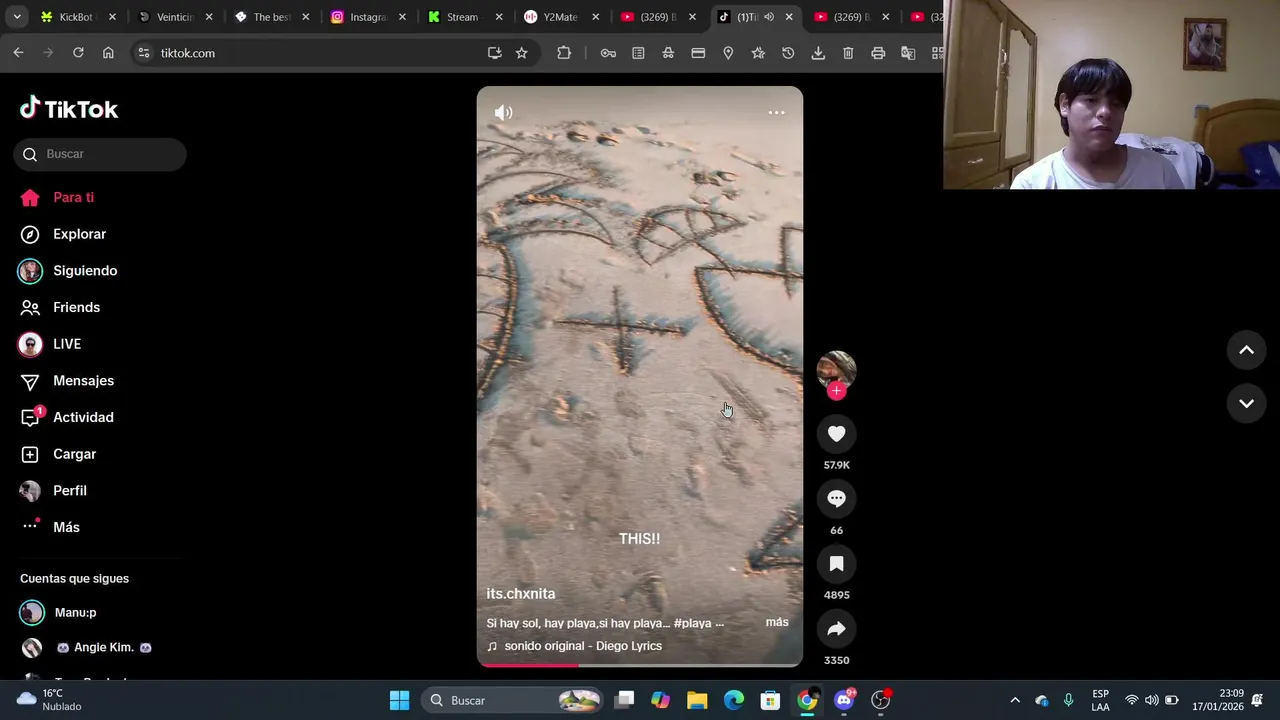Screen dimensions: 1280x720
Task: Open OBS Studio from the taskbar
Action: pos(880,700)
